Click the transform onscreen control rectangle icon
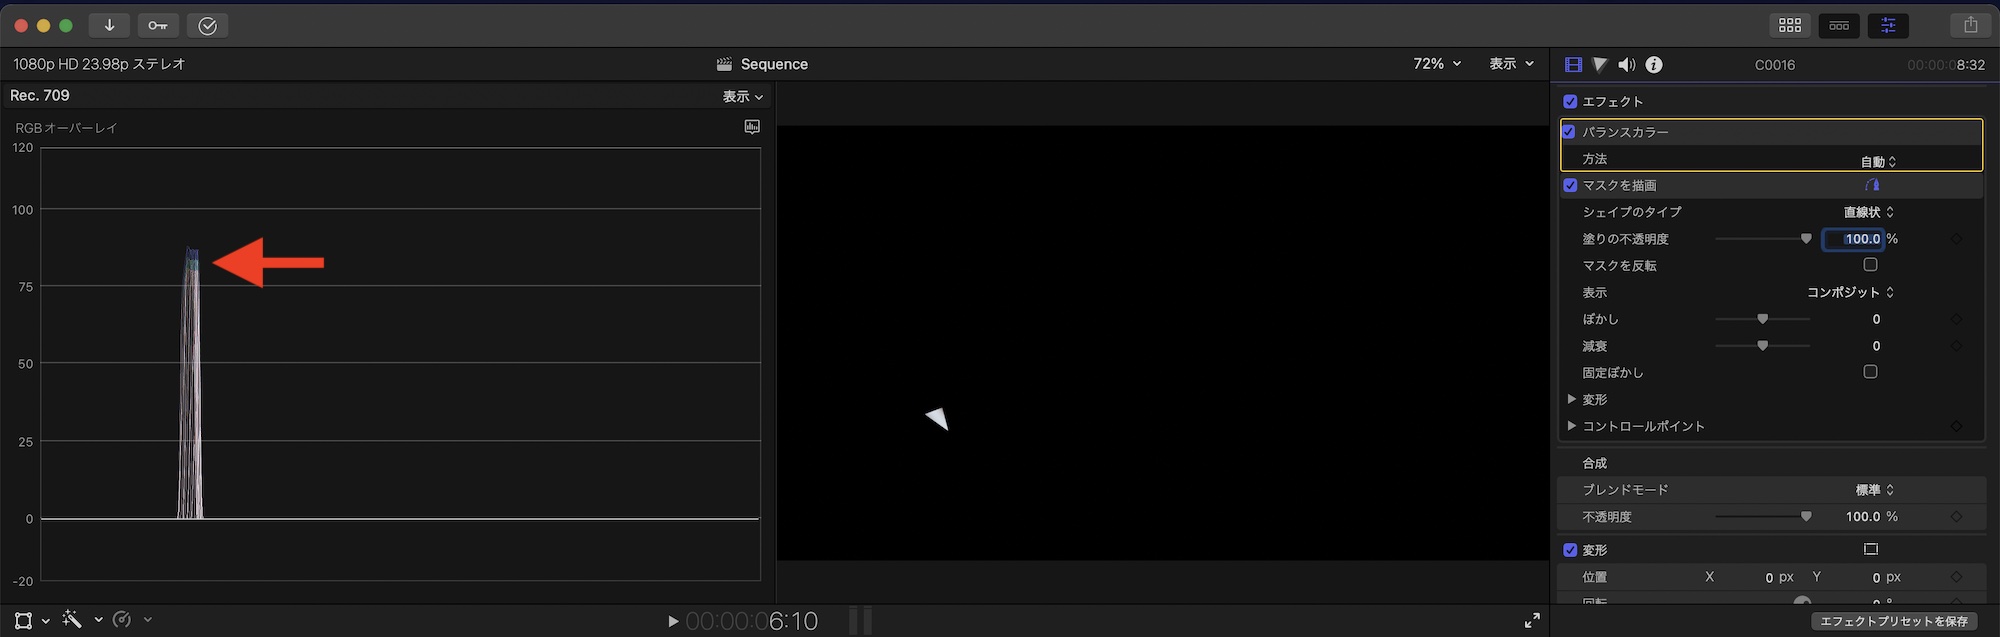Screen dimensions: 2000x637 coord(1871,549)
